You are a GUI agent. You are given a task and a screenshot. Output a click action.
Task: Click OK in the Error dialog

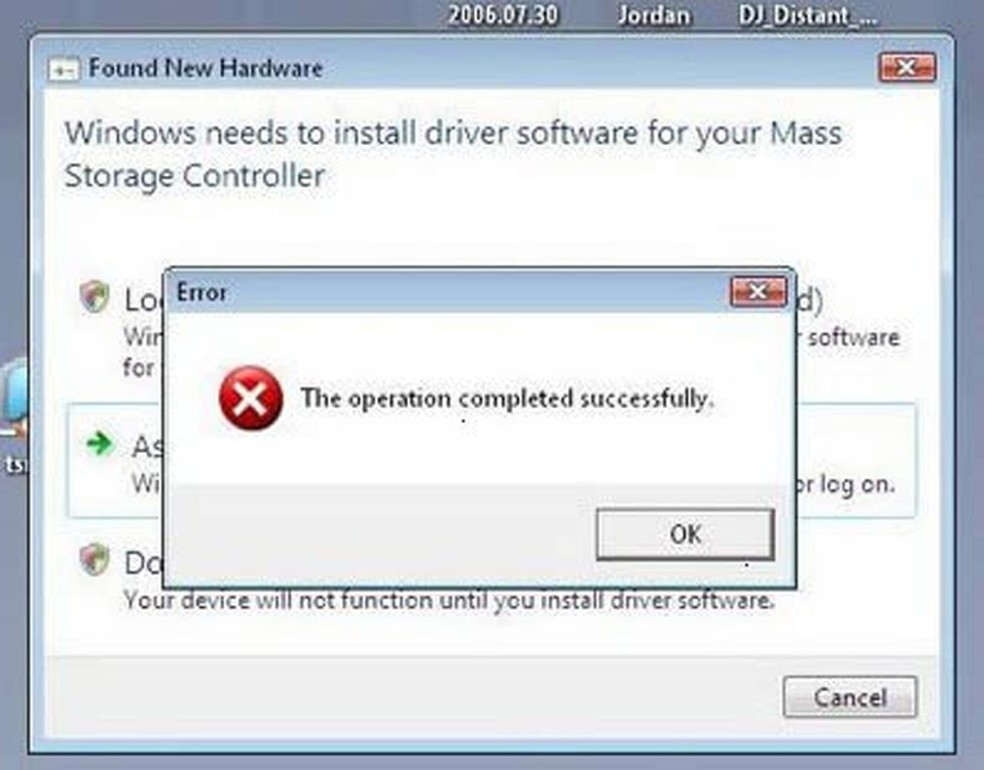pos(685,534)
